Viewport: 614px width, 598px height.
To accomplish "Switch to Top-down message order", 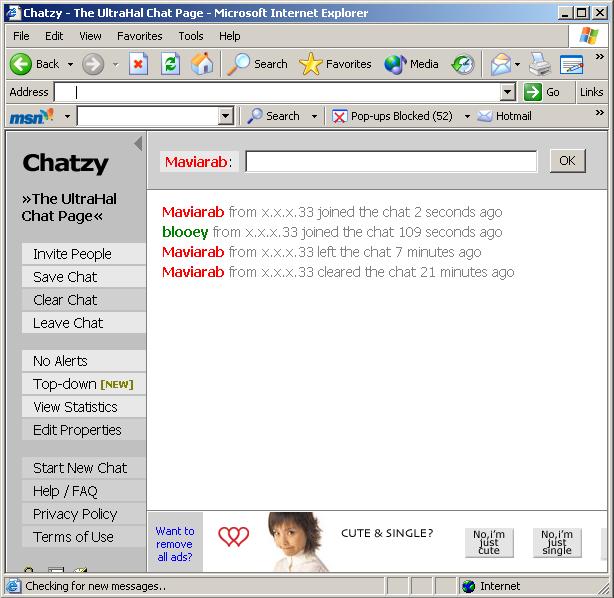I will [x=84, y=384].
